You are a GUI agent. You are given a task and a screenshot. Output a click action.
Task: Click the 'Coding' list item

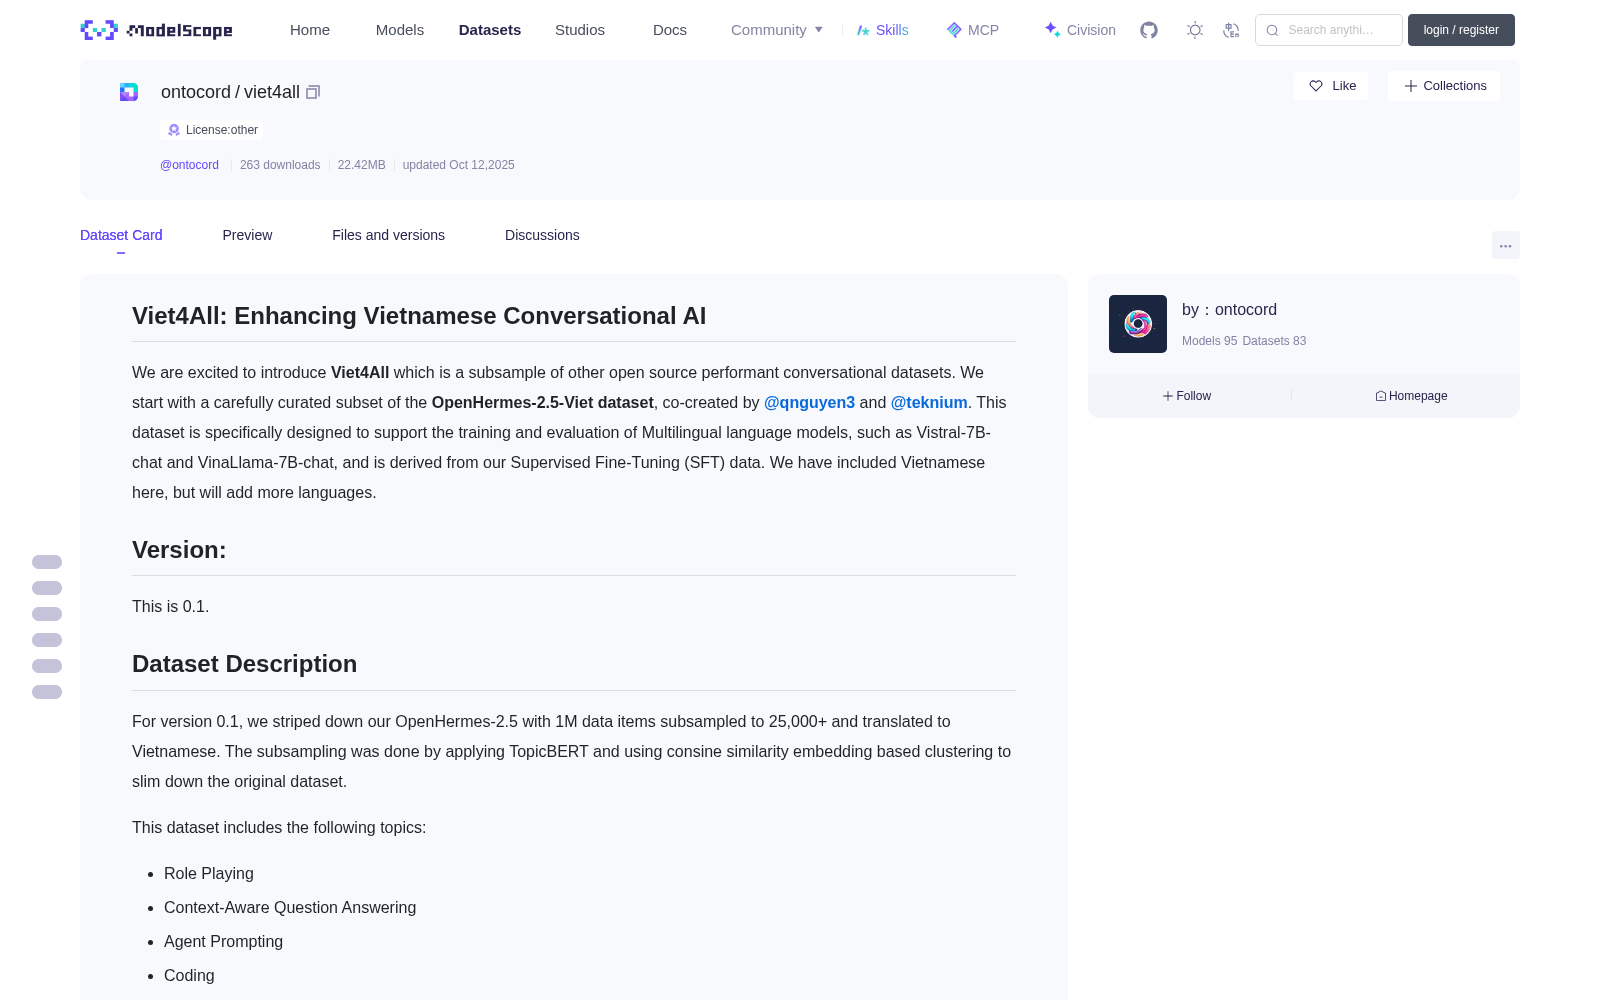pos(189,976)
